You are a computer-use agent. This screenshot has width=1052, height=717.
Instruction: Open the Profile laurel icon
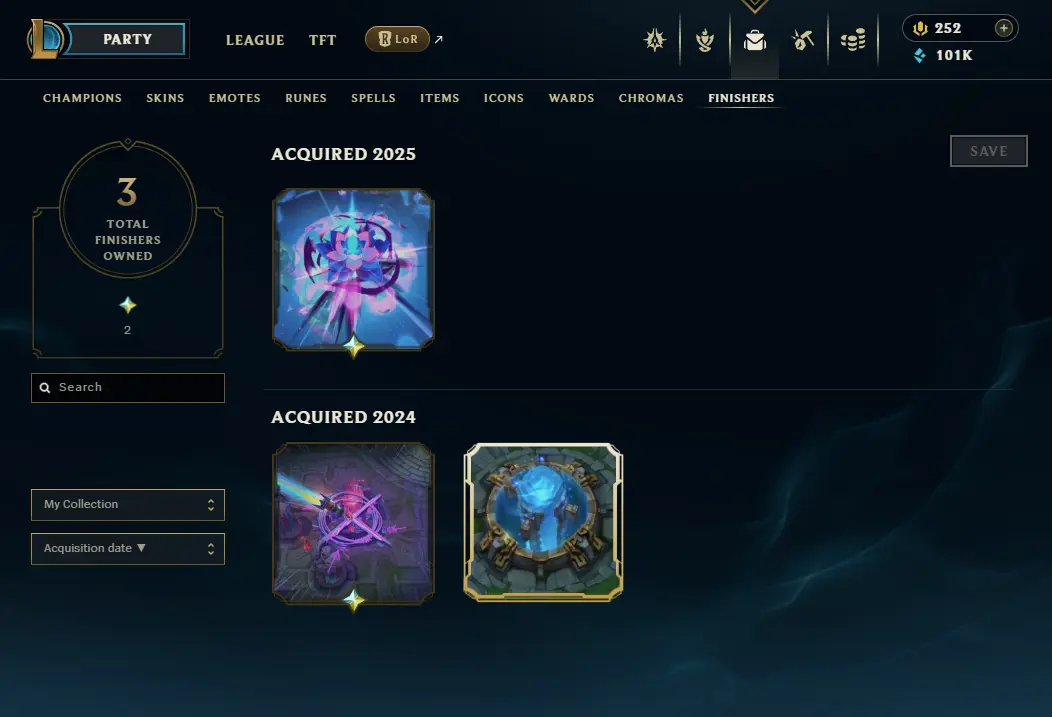704,40
